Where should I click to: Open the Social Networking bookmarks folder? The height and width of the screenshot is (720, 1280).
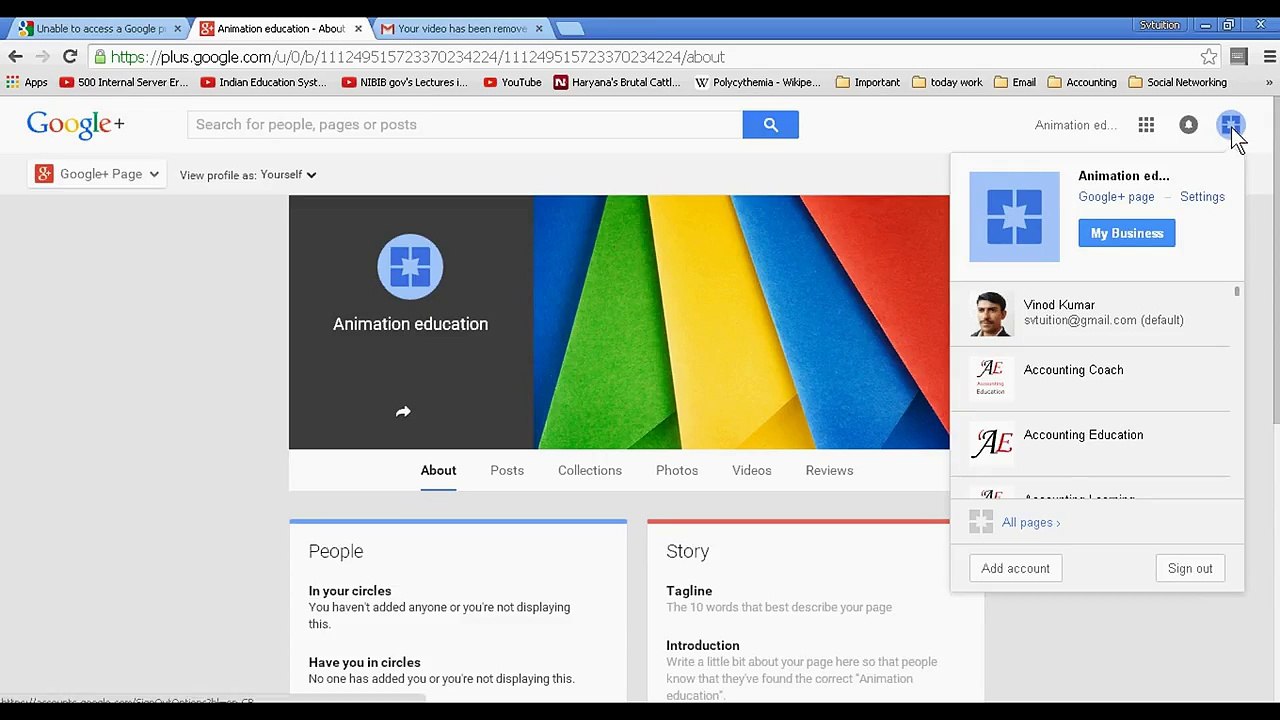(1178, 82)
